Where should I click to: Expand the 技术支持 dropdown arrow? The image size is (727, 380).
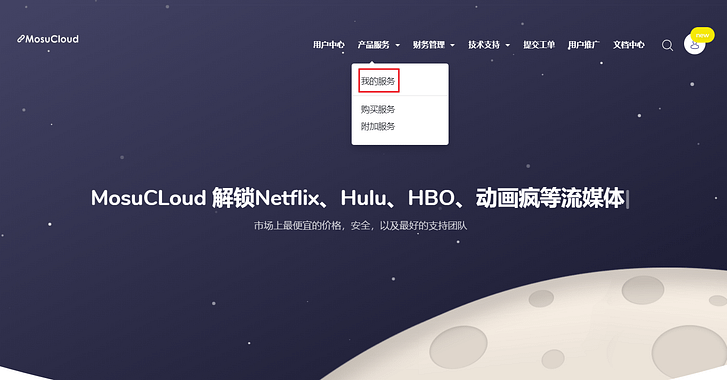click(x=508, y=45)
